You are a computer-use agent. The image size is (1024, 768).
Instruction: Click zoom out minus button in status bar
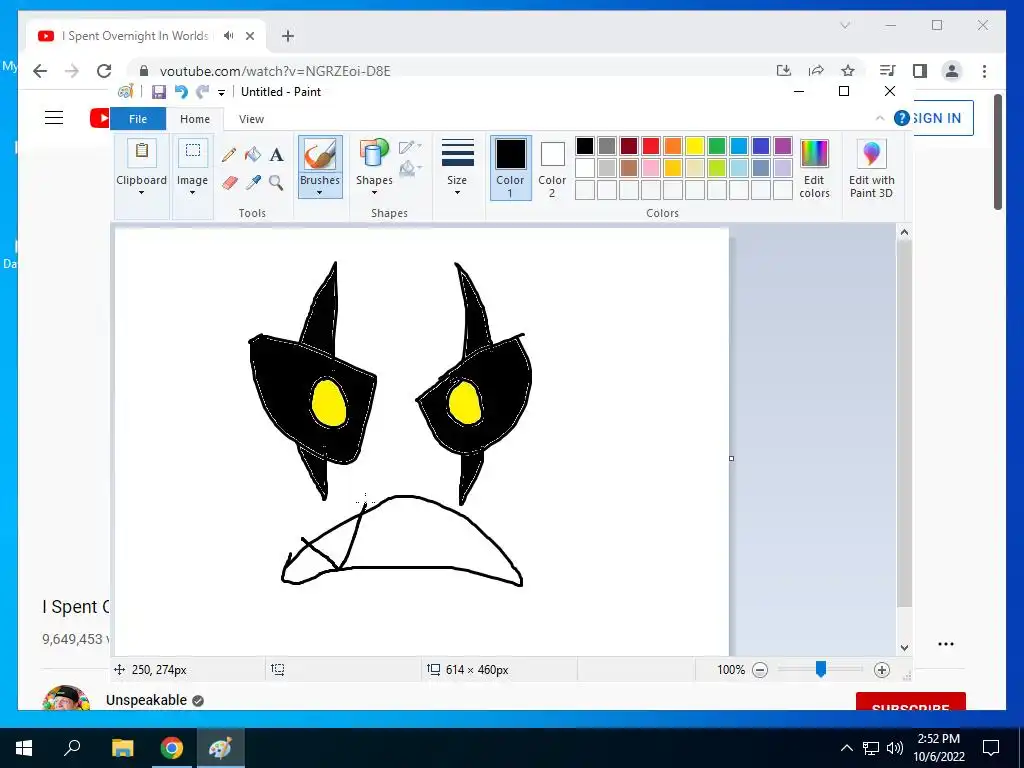coord(760,670)
